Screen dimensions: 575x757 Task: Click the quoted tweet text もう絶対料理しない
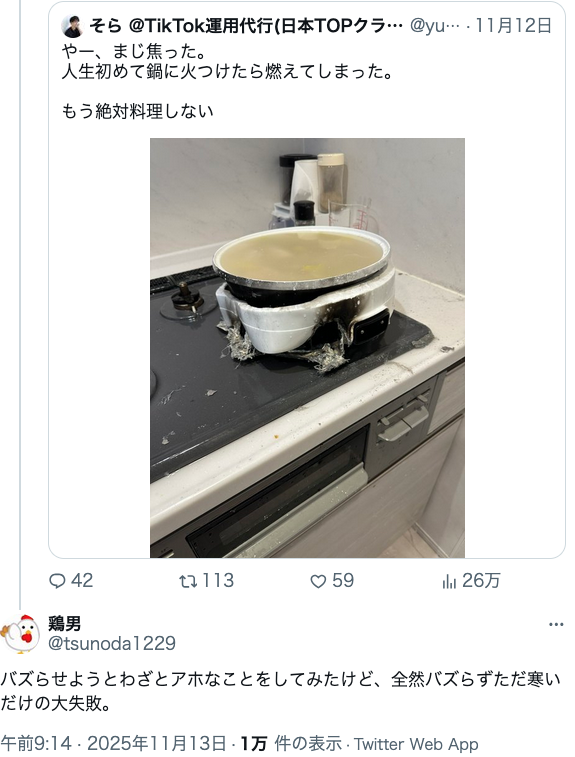(x=137, y=111)
